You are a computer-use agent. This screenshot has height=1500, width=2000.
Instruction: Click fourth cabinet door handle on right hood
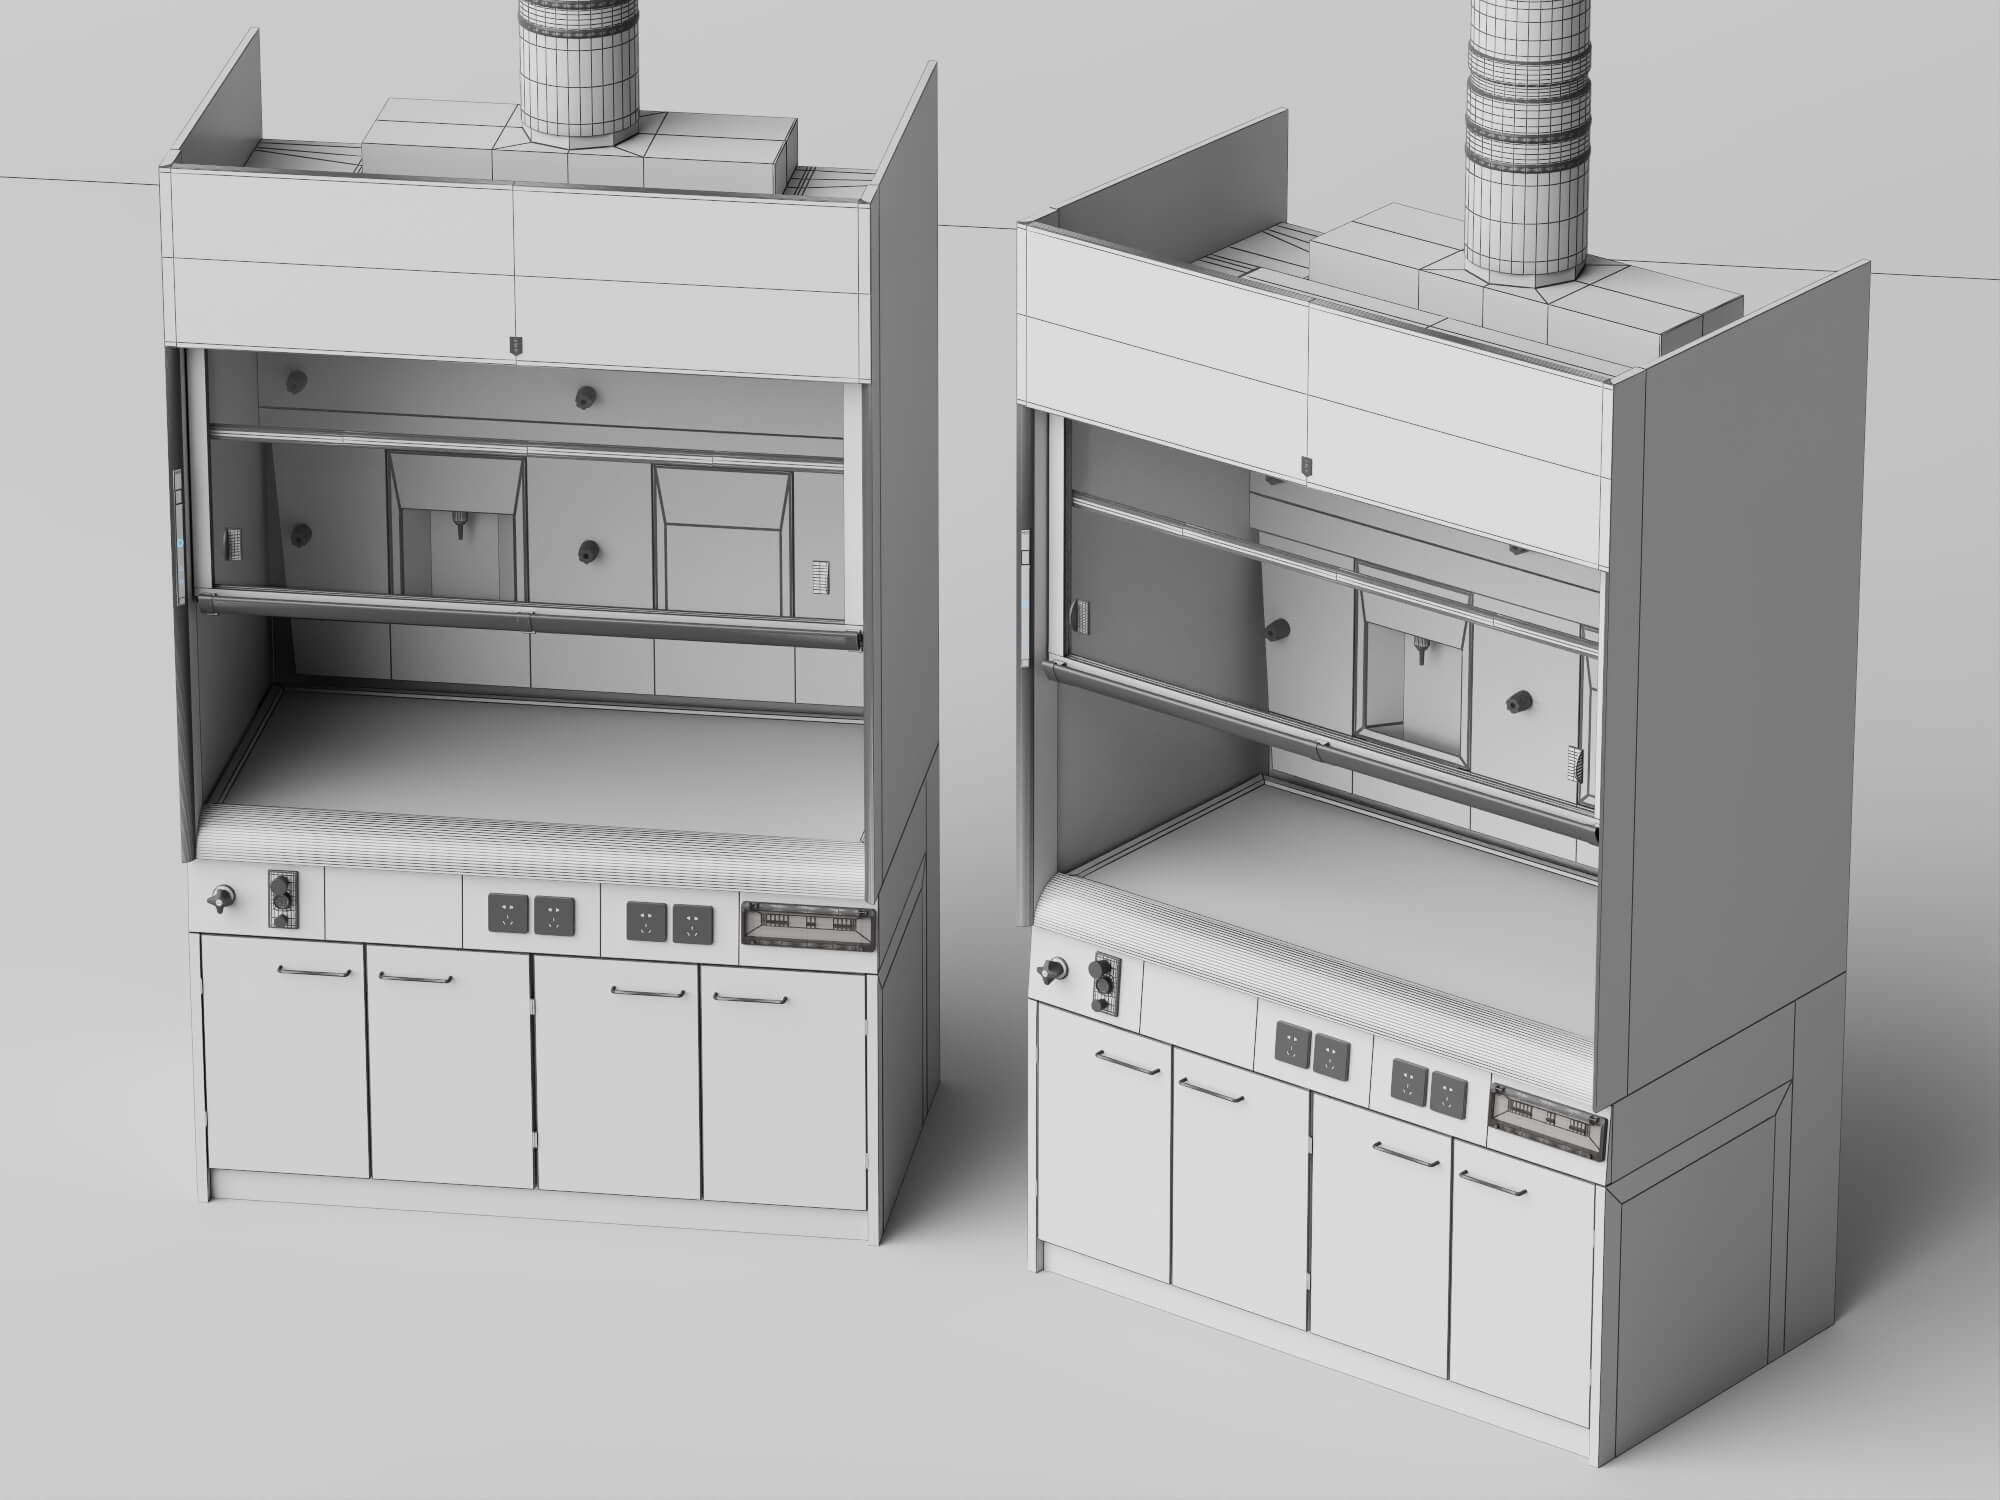pos(1494,1183)
